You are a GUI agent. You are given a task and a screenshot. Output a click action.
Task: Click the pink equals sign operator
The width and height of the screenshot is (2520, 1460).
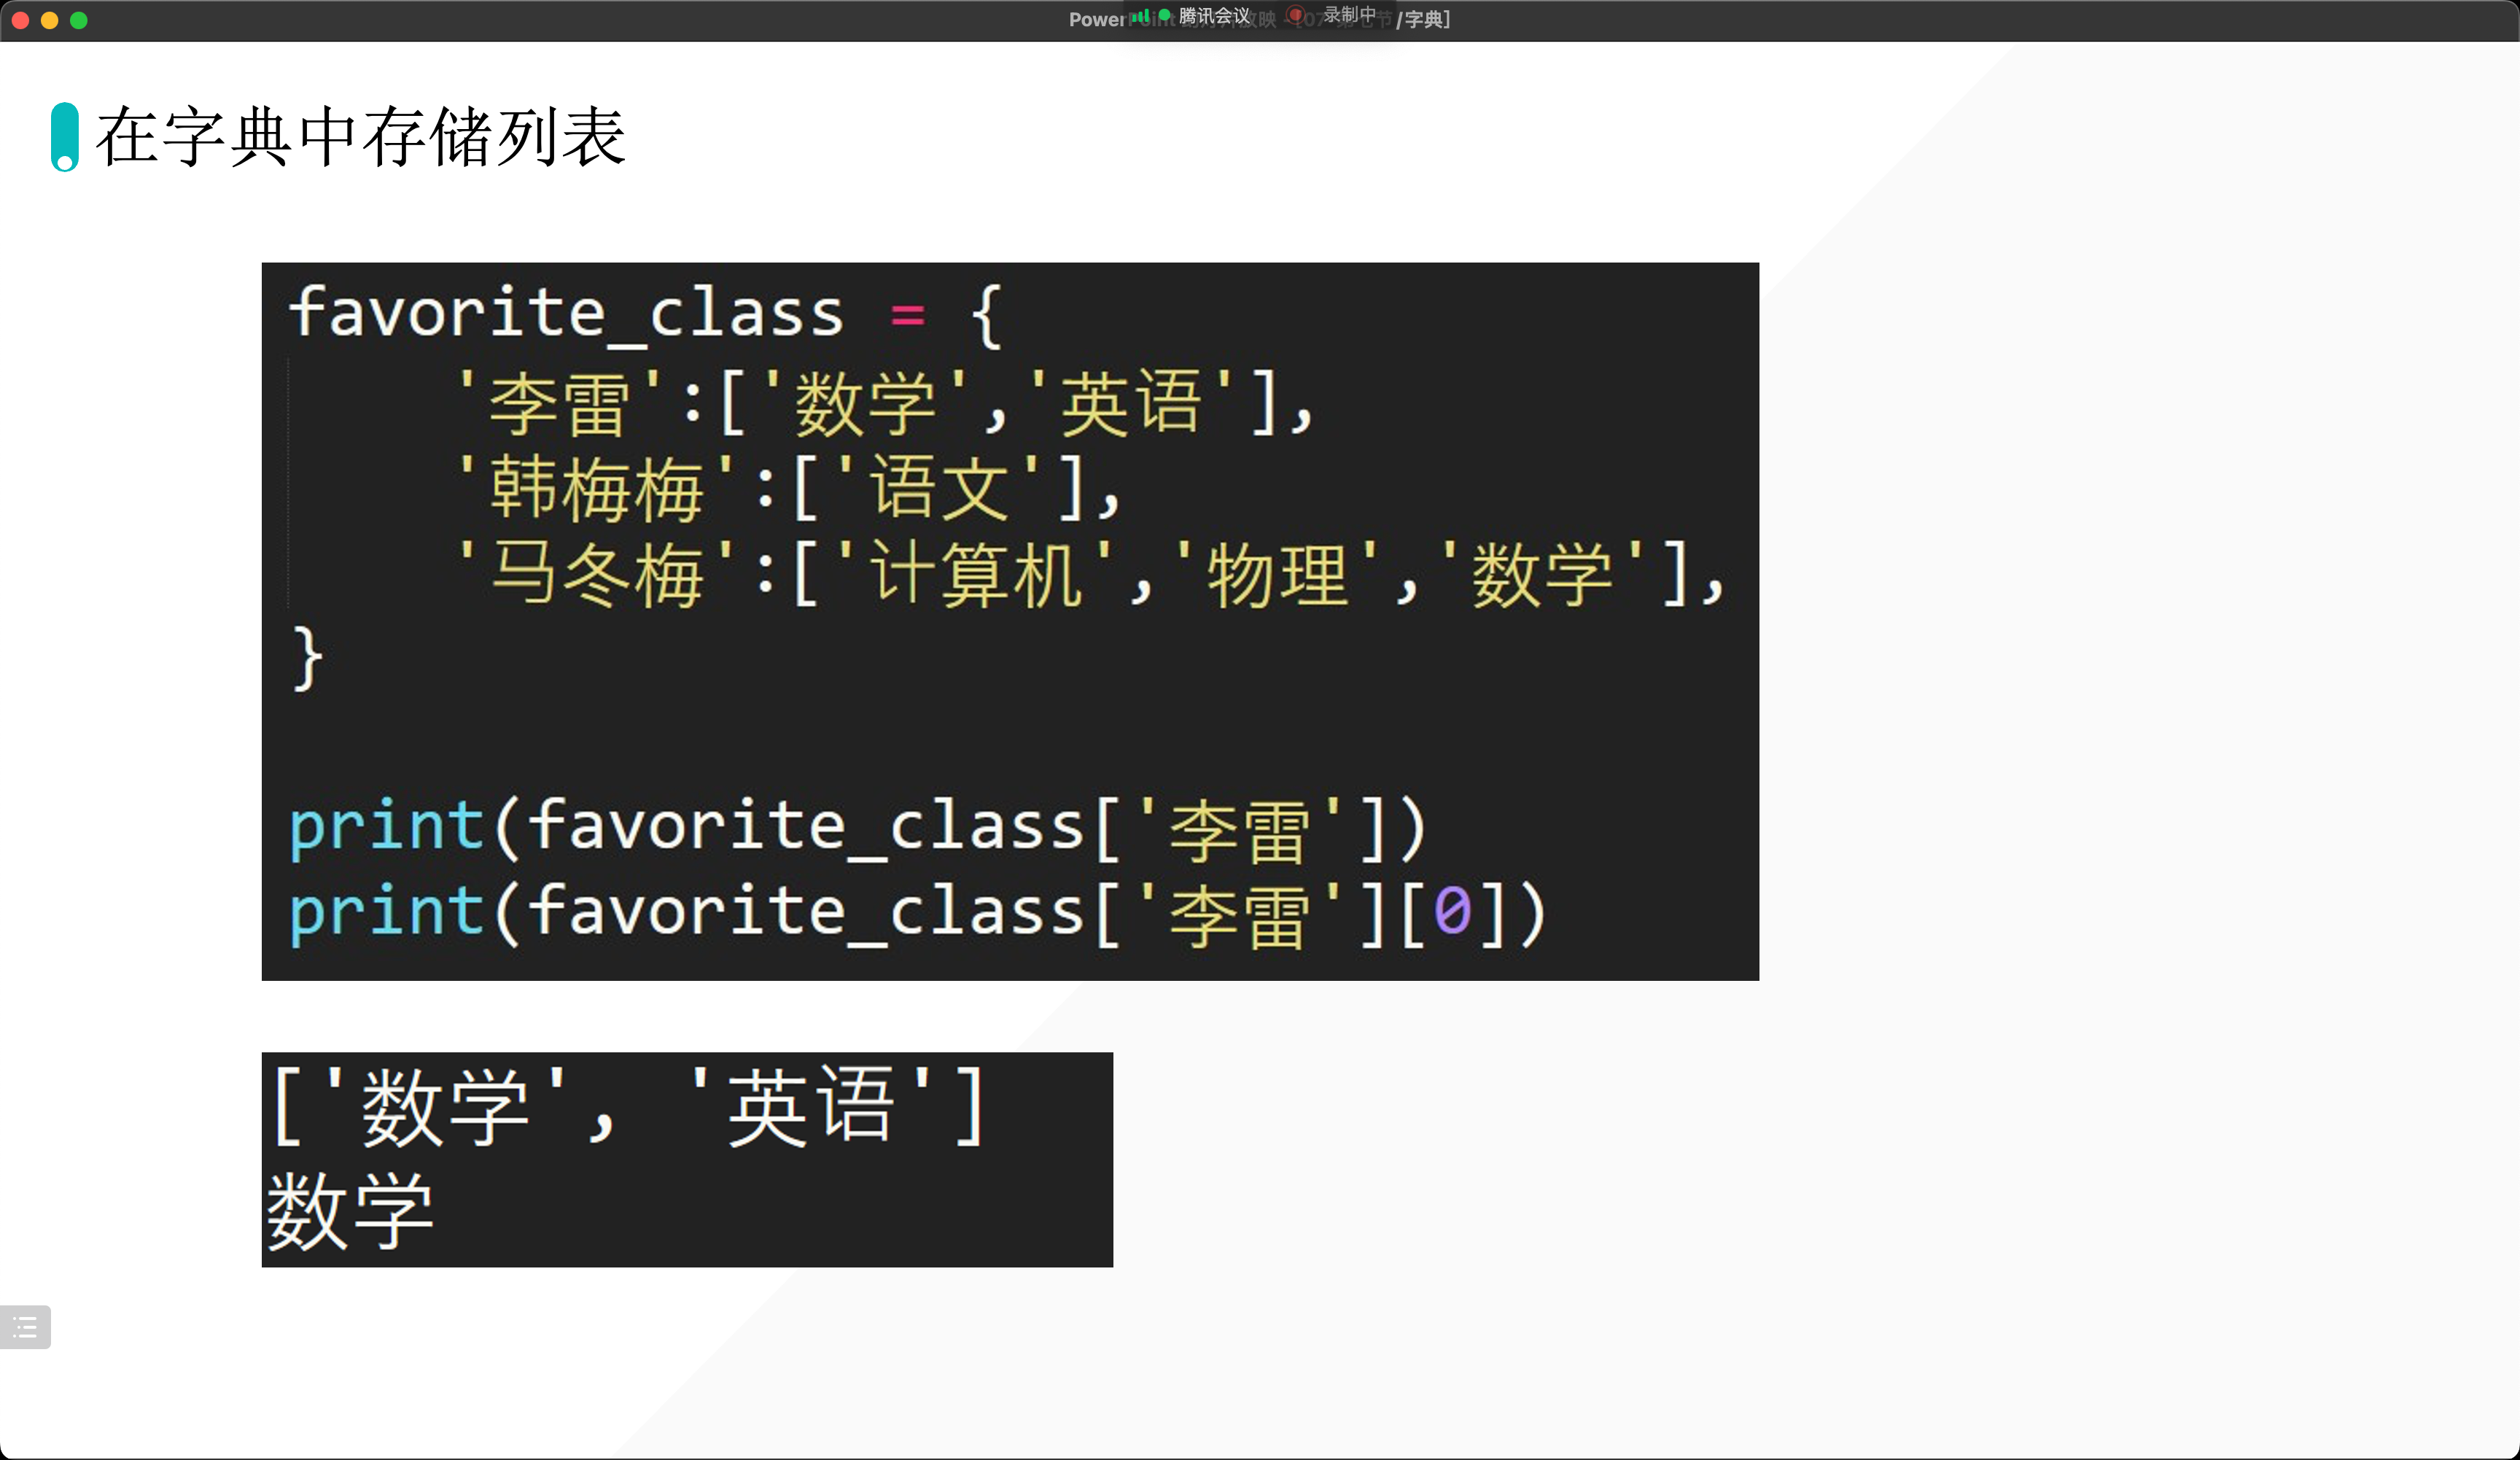[x=907, y=316]
